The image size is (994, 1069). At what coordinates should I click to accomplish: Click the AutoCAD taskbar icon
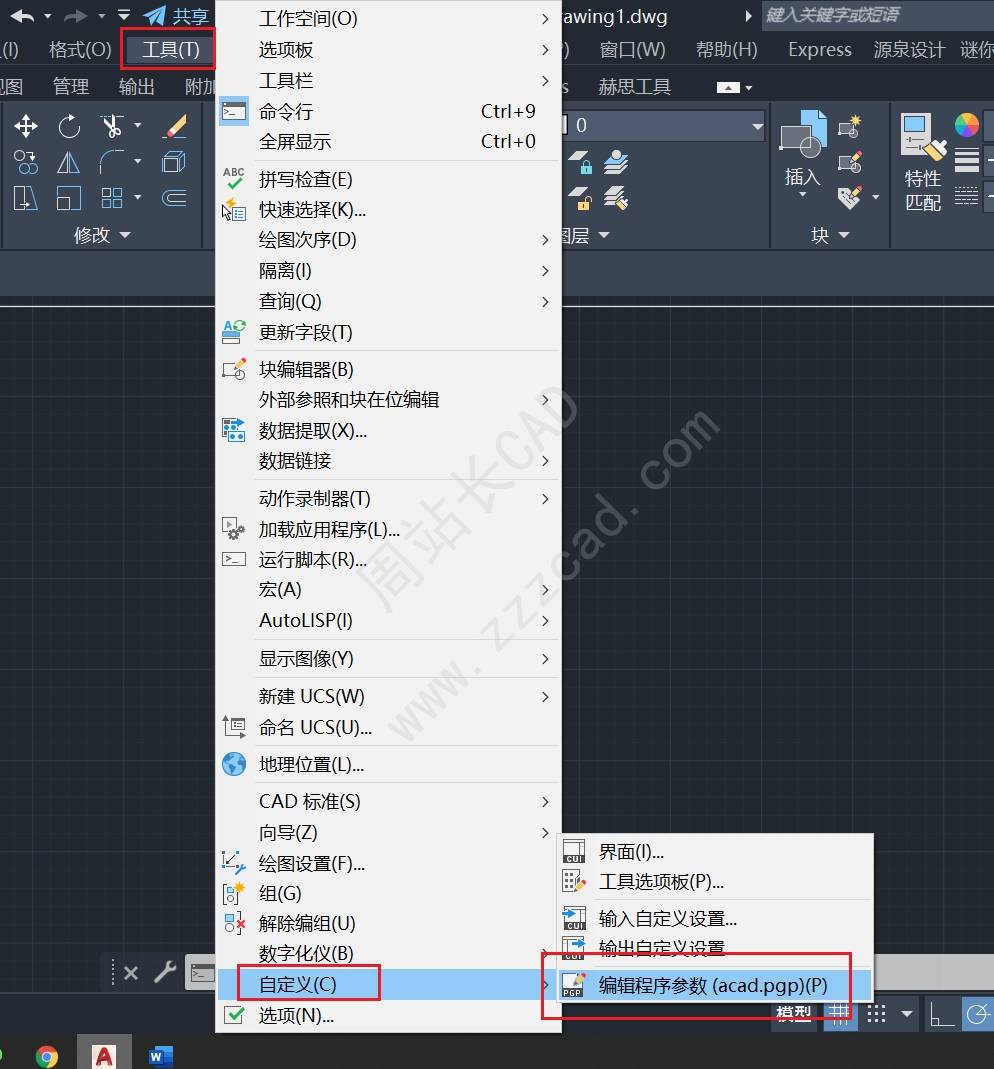click(104, 1054)
